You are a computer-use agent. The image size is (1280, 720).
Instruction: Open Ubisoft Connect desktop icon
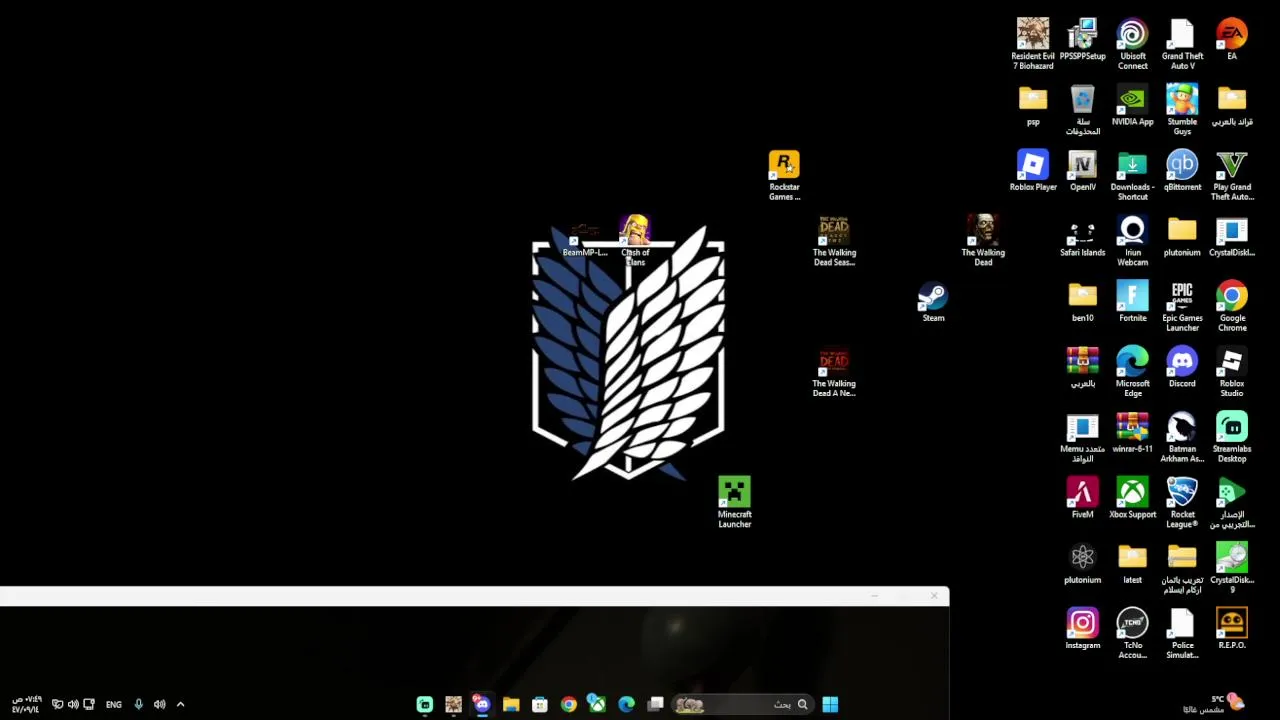pyautogui.click(x=1132, y=43)
